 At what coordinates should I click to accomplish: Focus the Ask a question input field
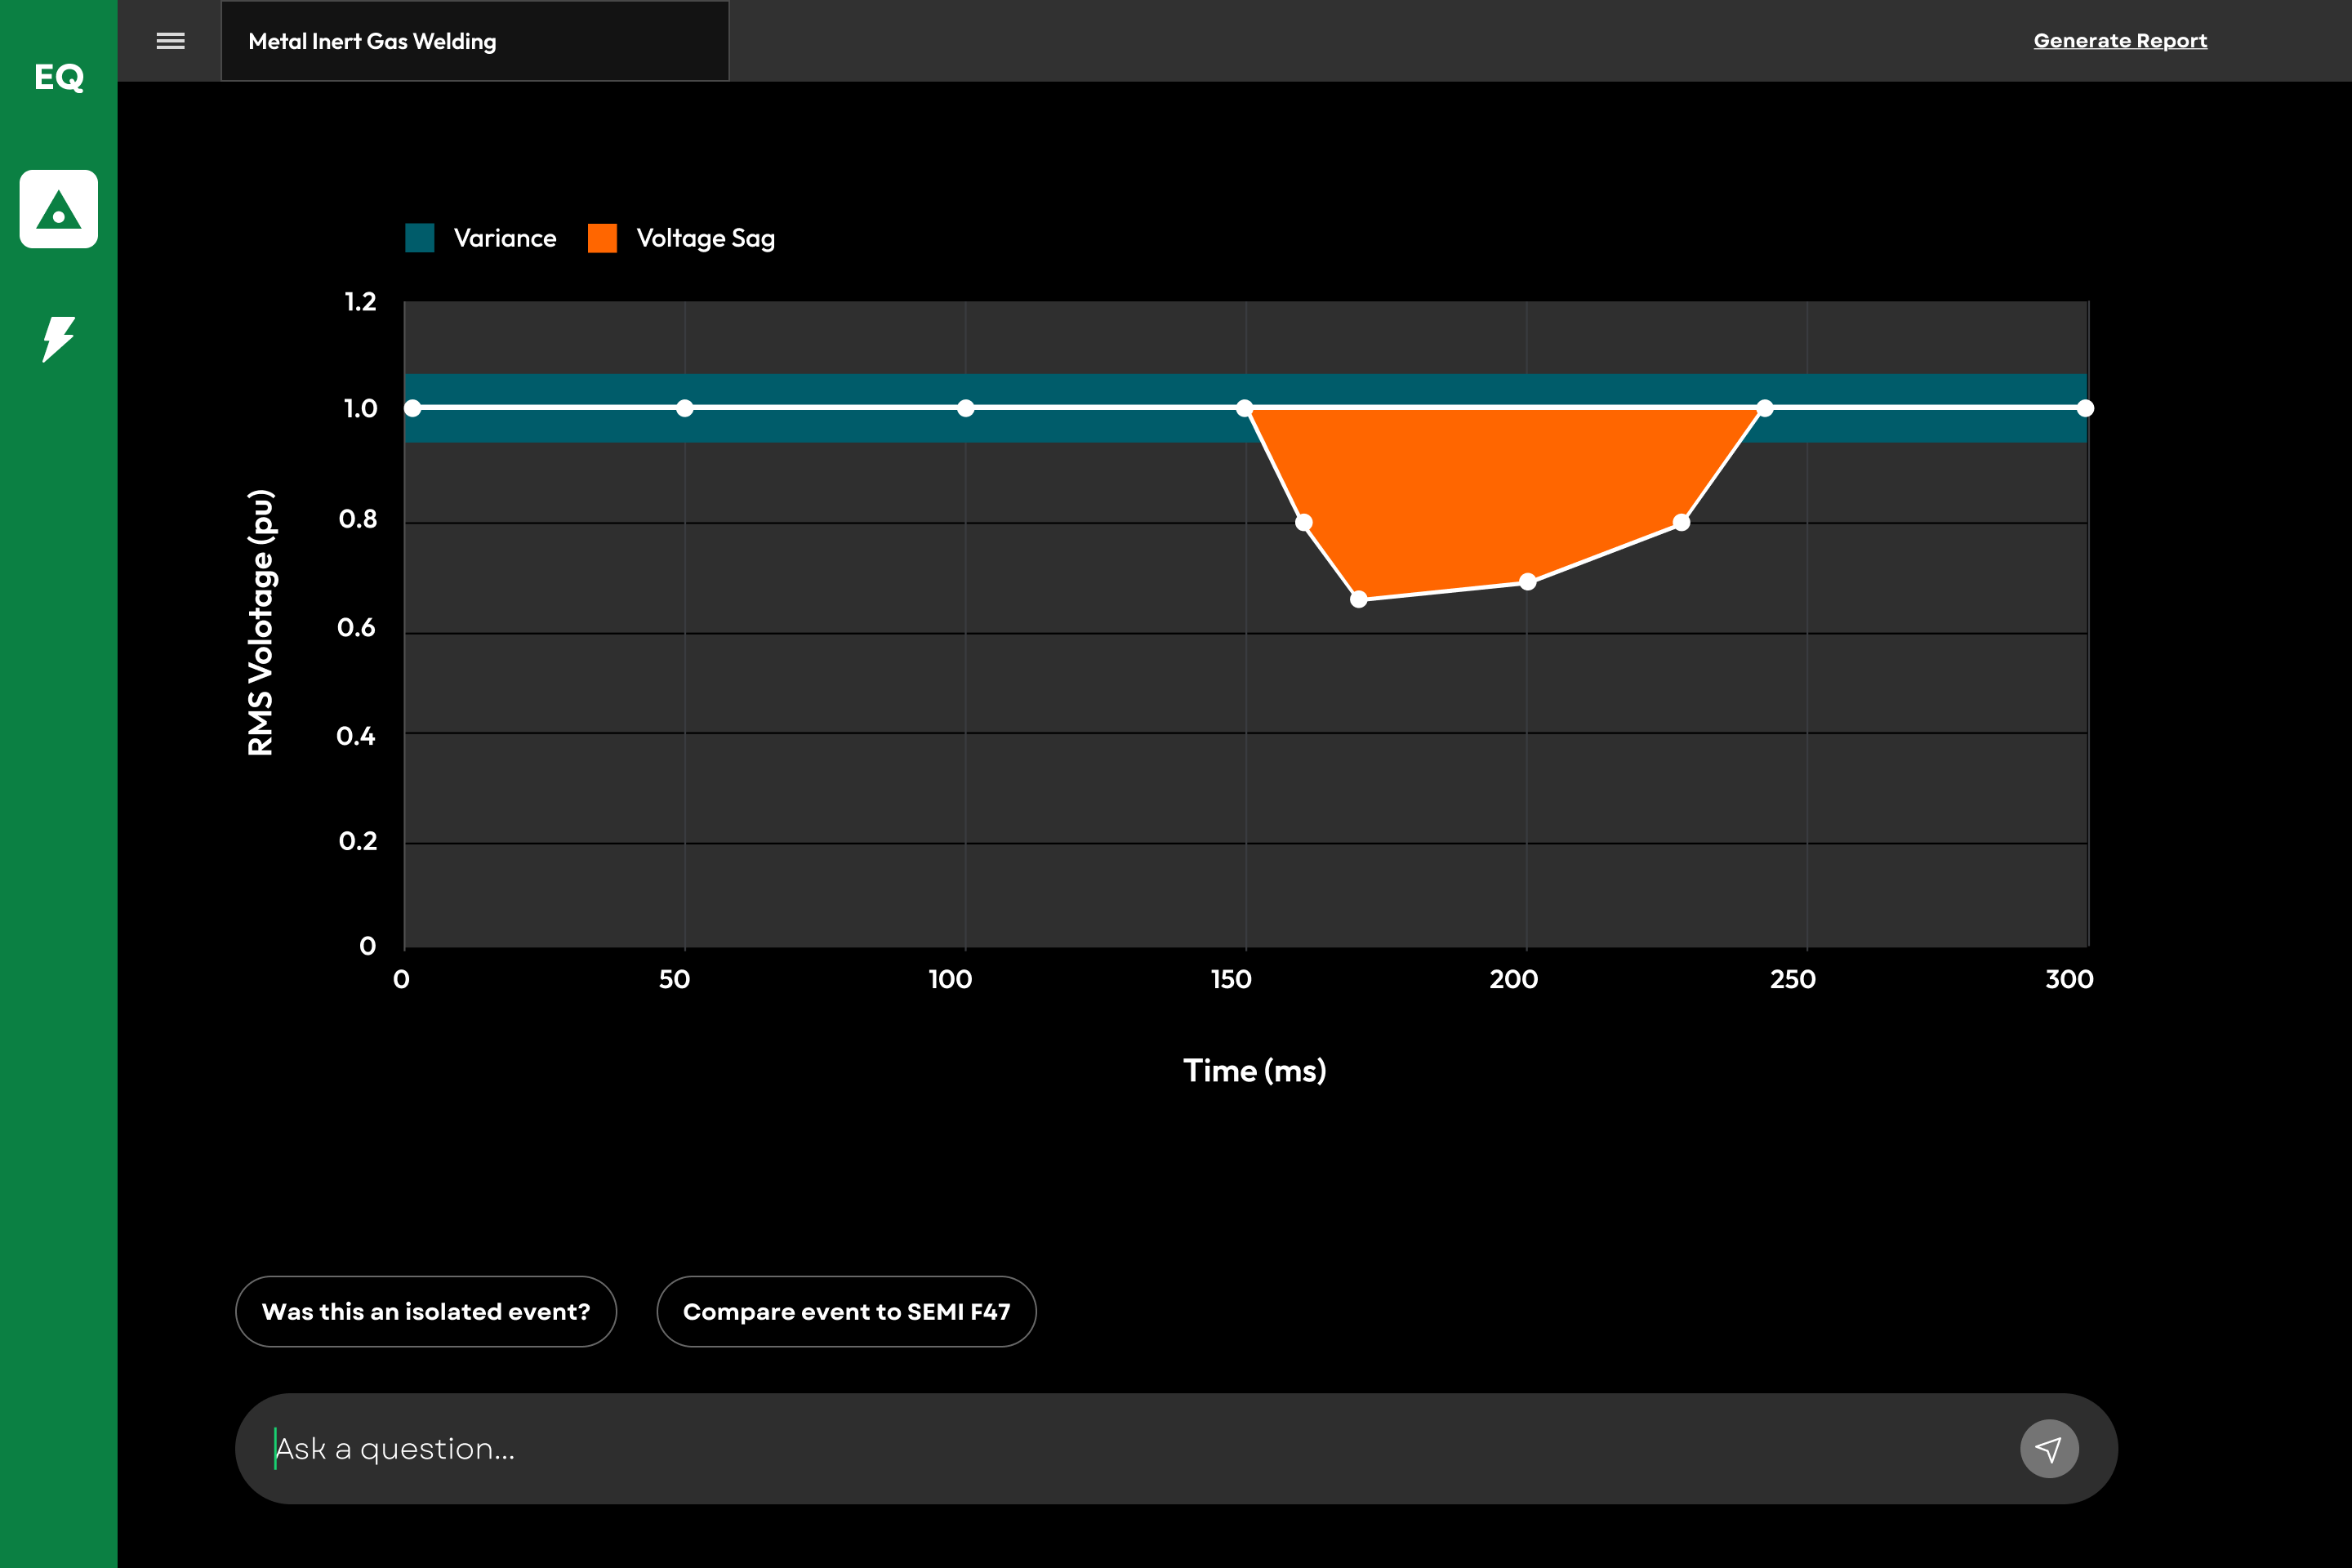1130,1448
